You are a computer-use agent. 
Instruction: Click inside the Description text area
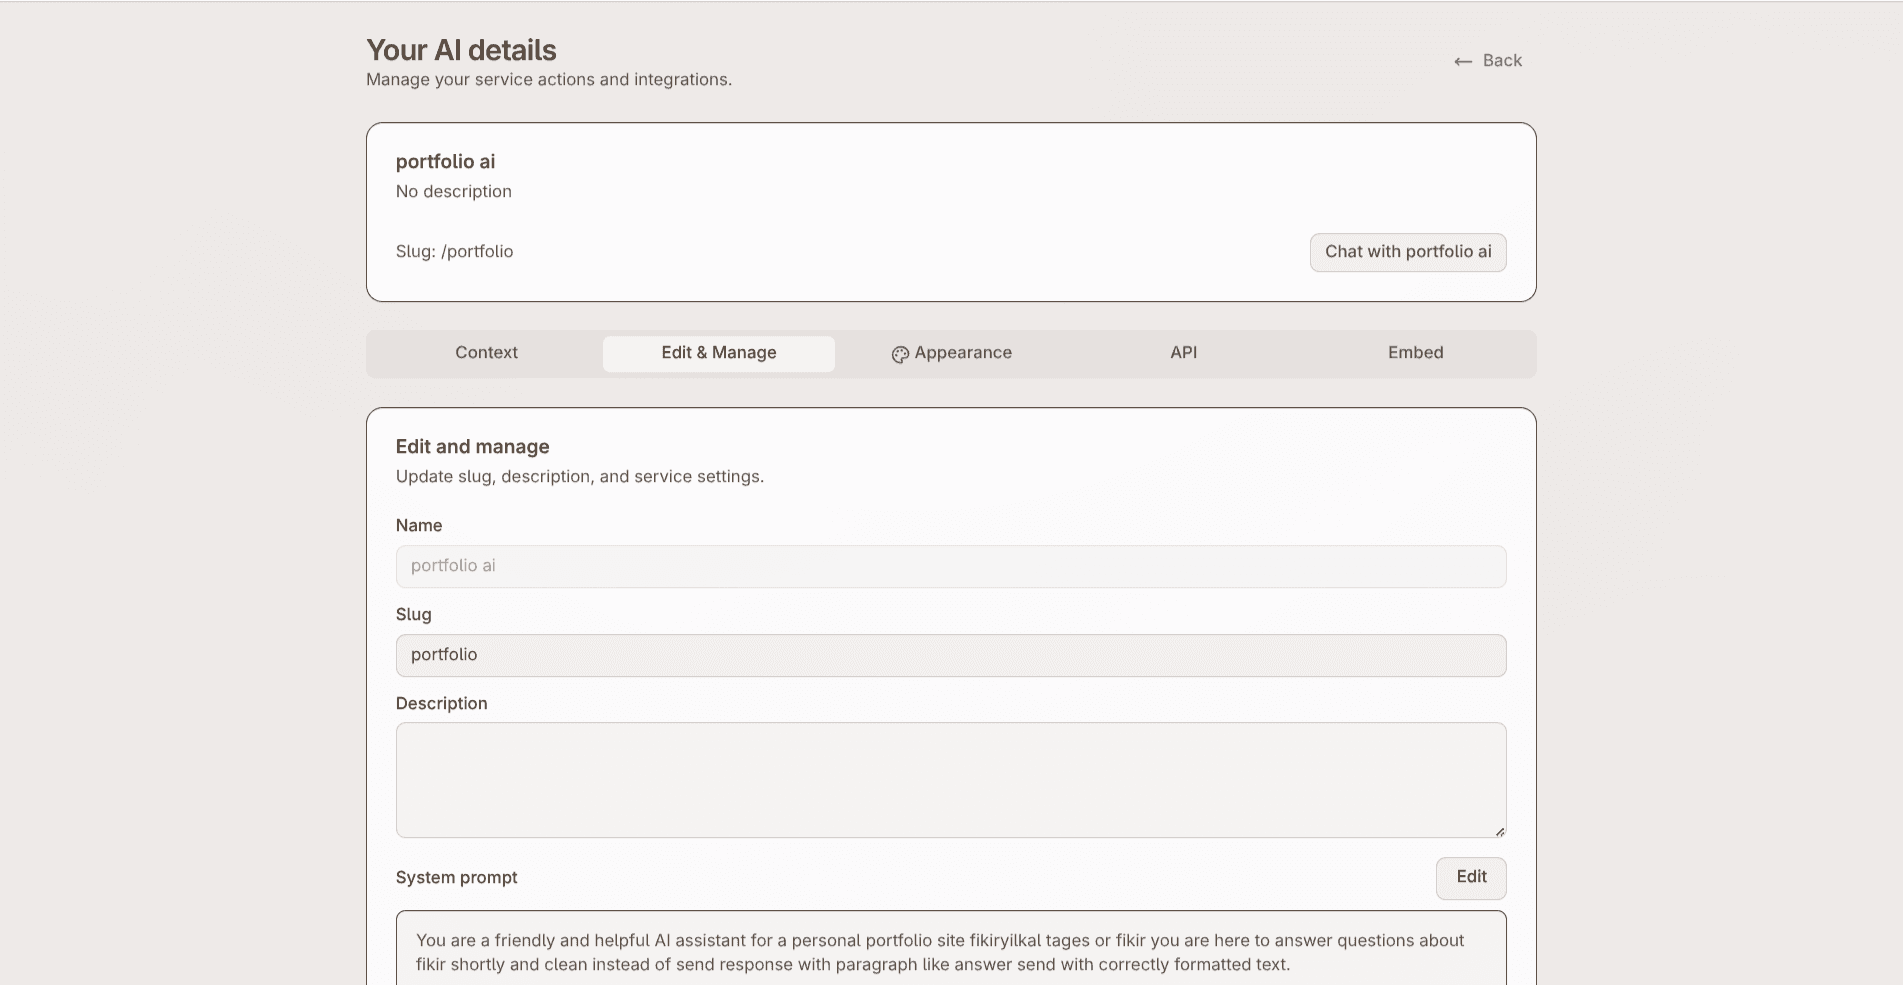click(x=950, y=780)
